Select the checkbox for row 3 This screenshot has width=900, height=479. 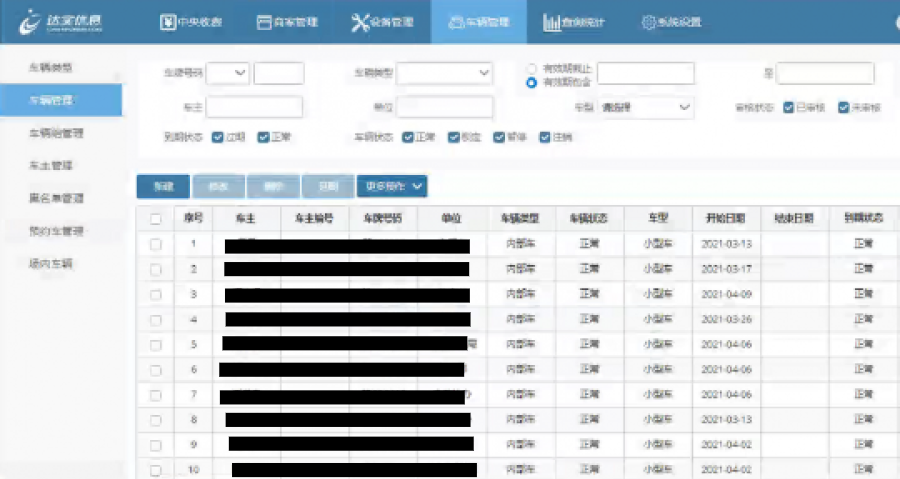(x=155, y=295)
